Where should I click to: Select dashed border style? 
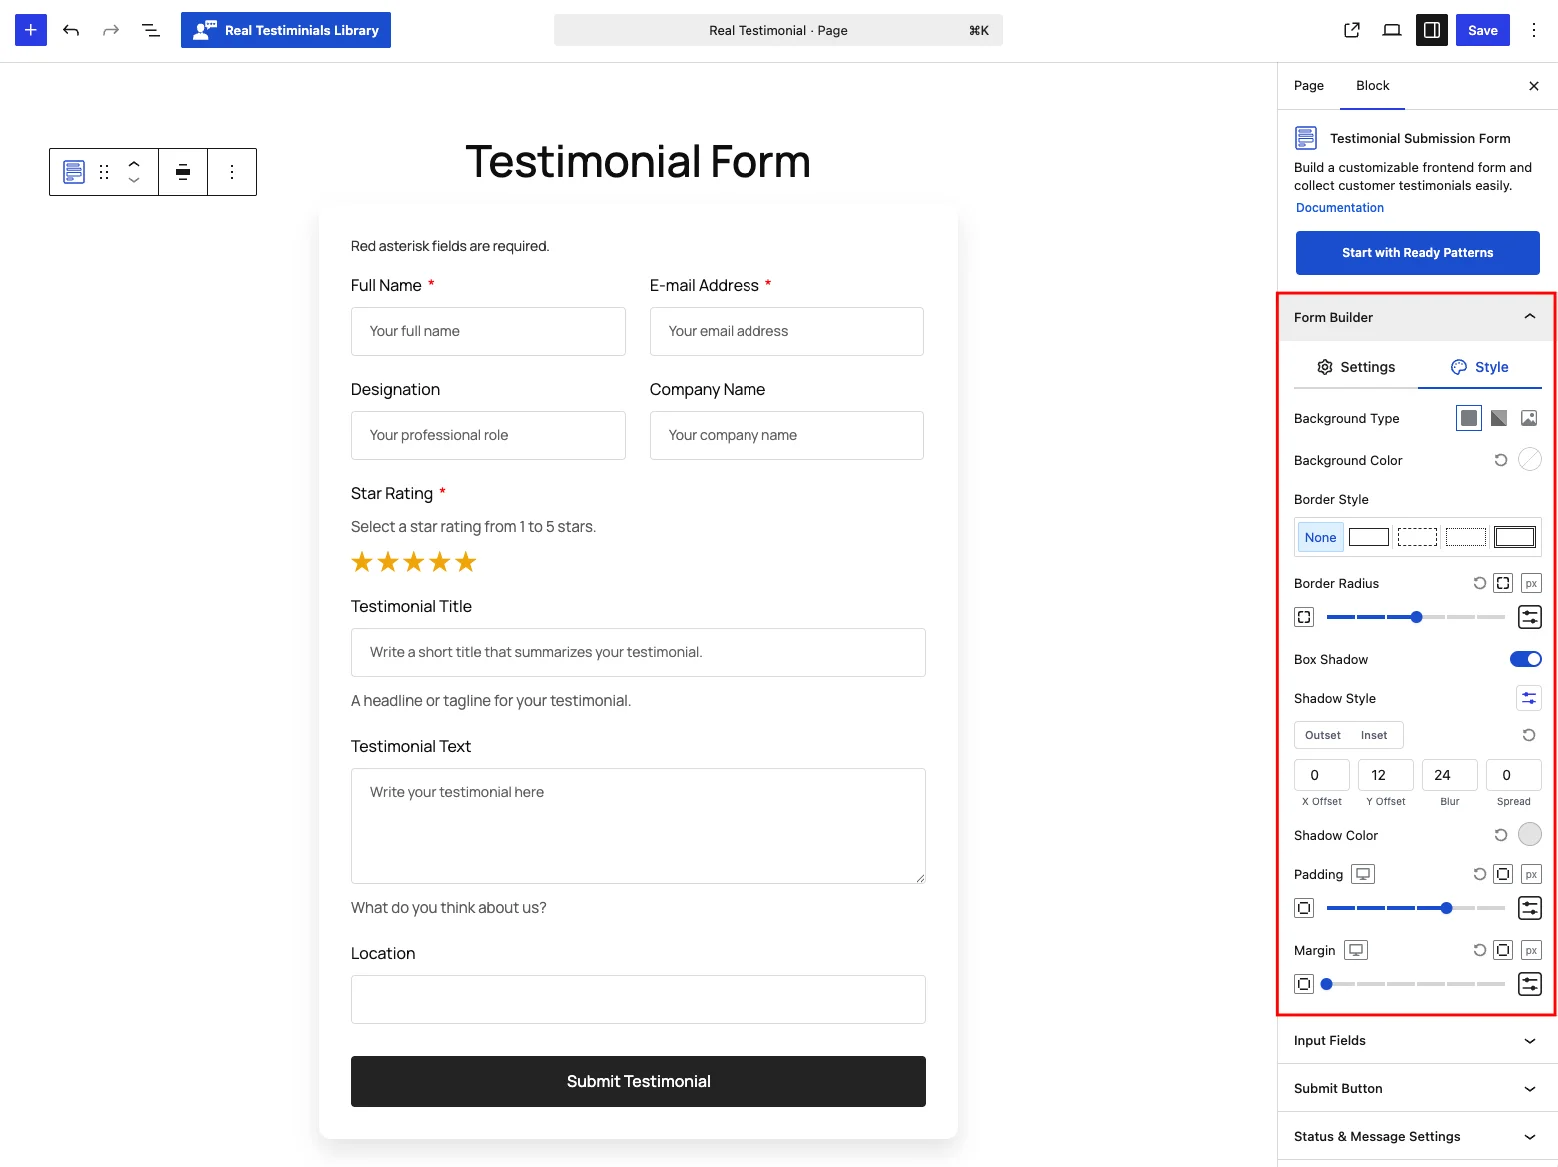pos(1417,537)
